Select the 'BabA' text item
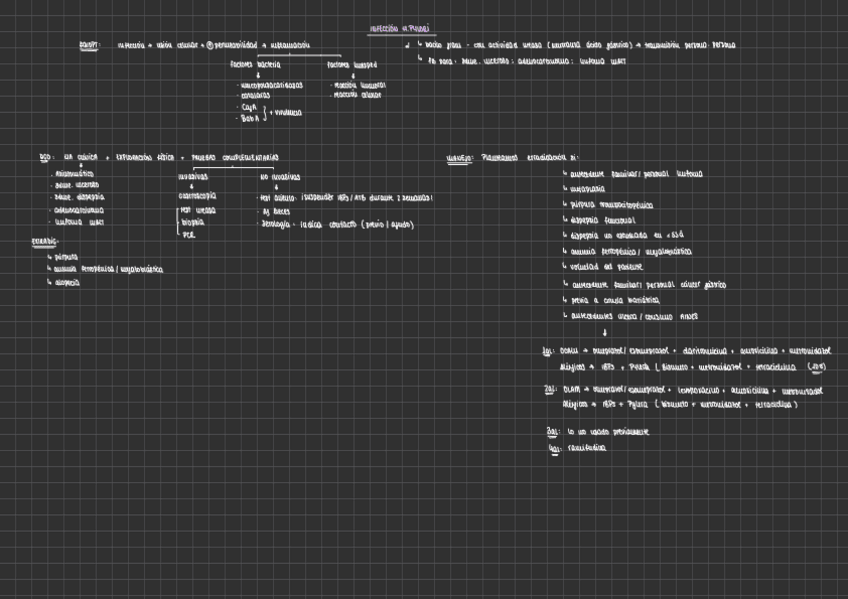 click(249, 117)
